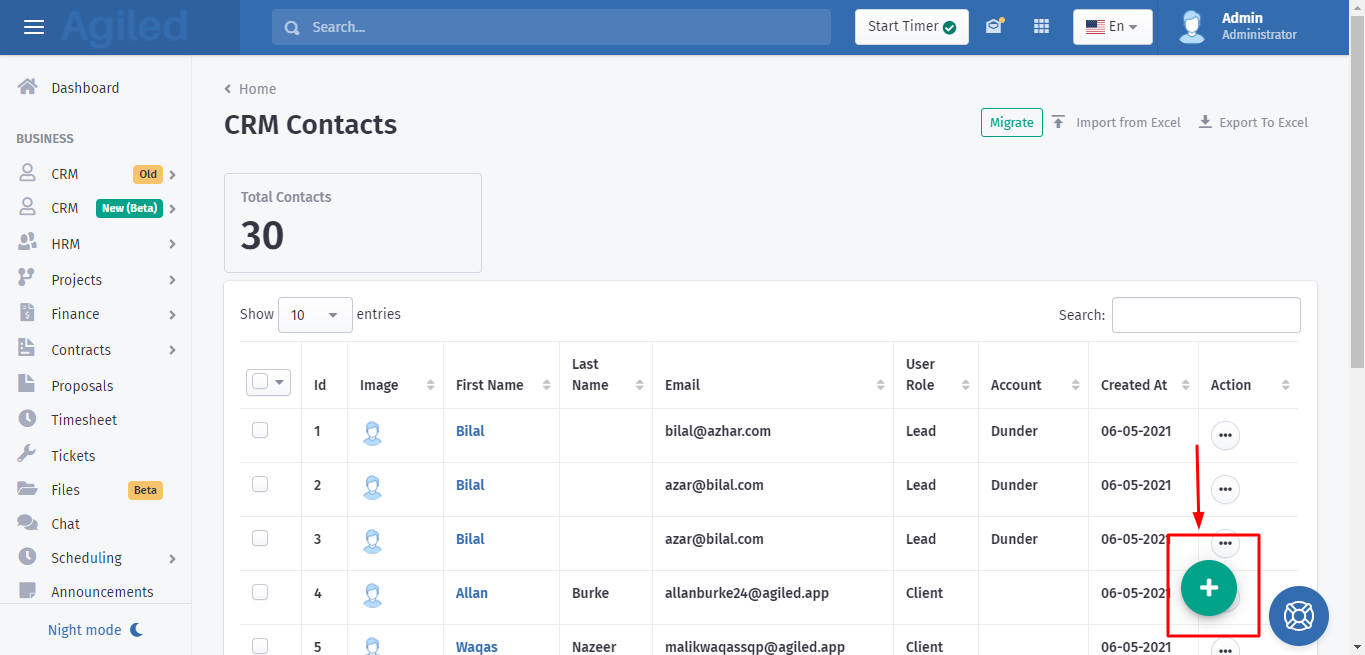Click the Start Timer button
Viewport: 1365px width, 655px height.
[911, 27]
